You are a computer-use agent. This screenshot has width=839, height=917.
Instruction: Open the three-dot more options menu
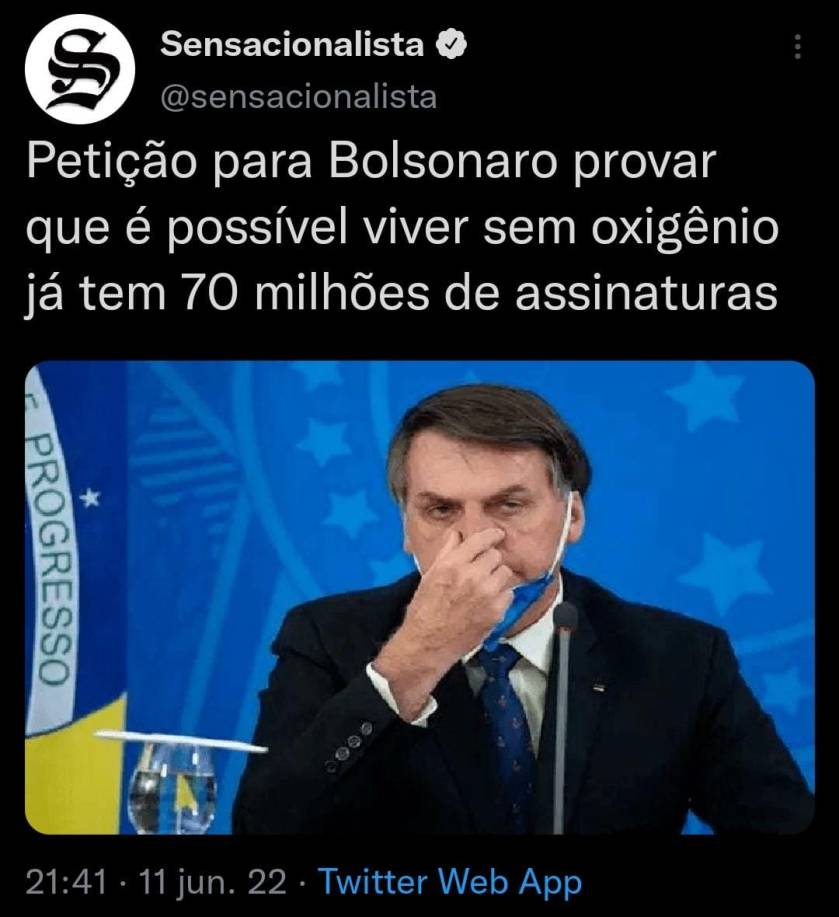coord(798,46)
